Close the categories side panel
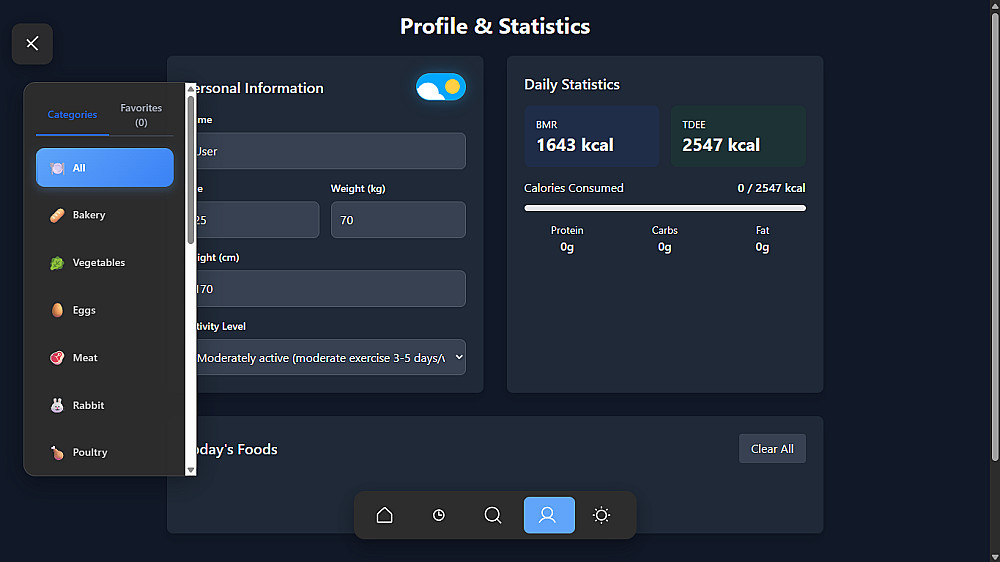The width and height of the screenshot is (1000, 562). click(32, 43)
